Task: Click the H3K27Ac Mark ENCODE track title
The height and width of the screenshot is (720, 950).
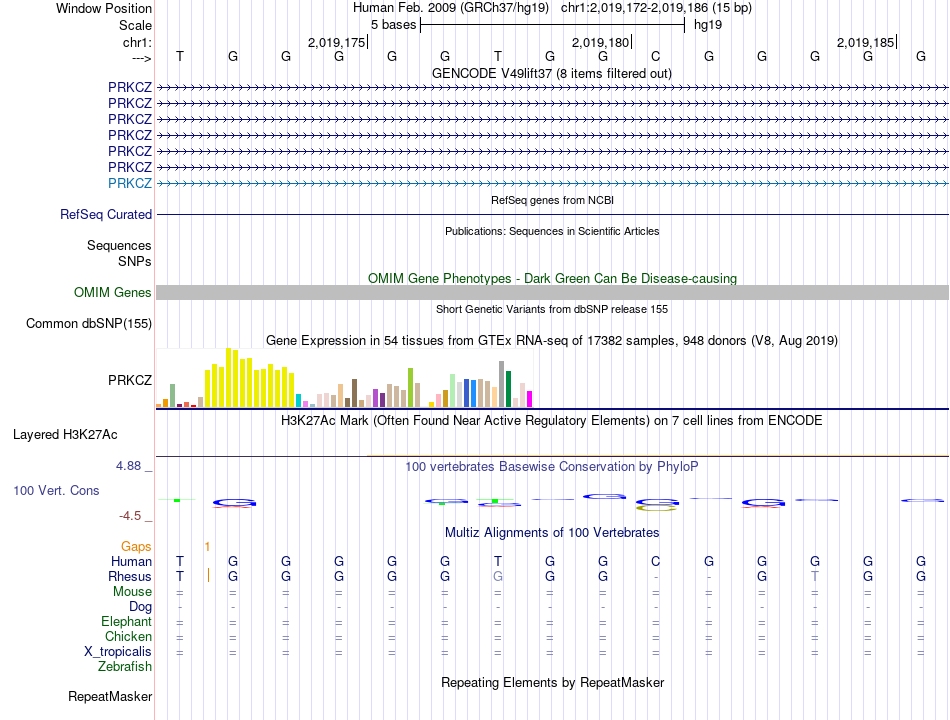Action: [552, 421]
